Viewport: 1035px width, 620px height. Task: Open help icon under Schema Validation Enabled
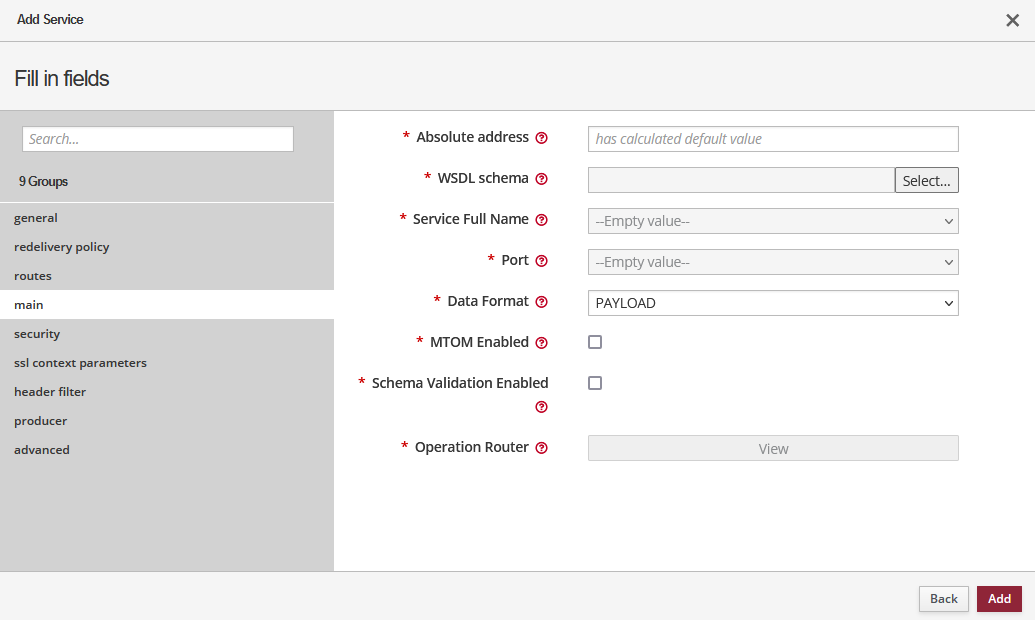point(542,407)
